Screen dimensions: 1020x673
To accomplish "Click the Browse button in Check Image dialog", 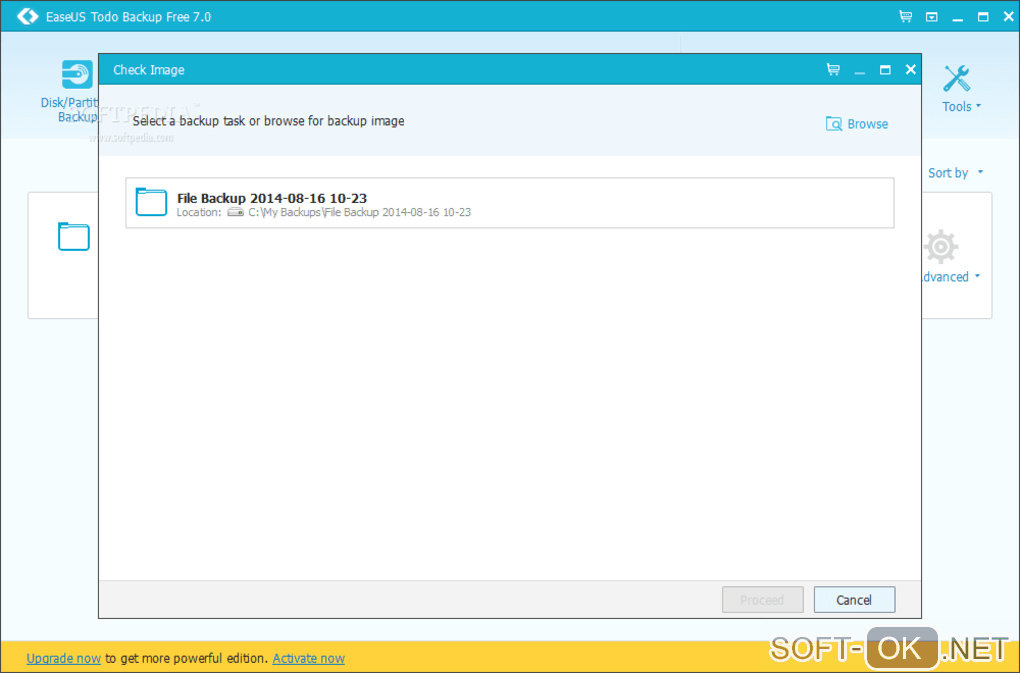I will [x=857, y=124].
